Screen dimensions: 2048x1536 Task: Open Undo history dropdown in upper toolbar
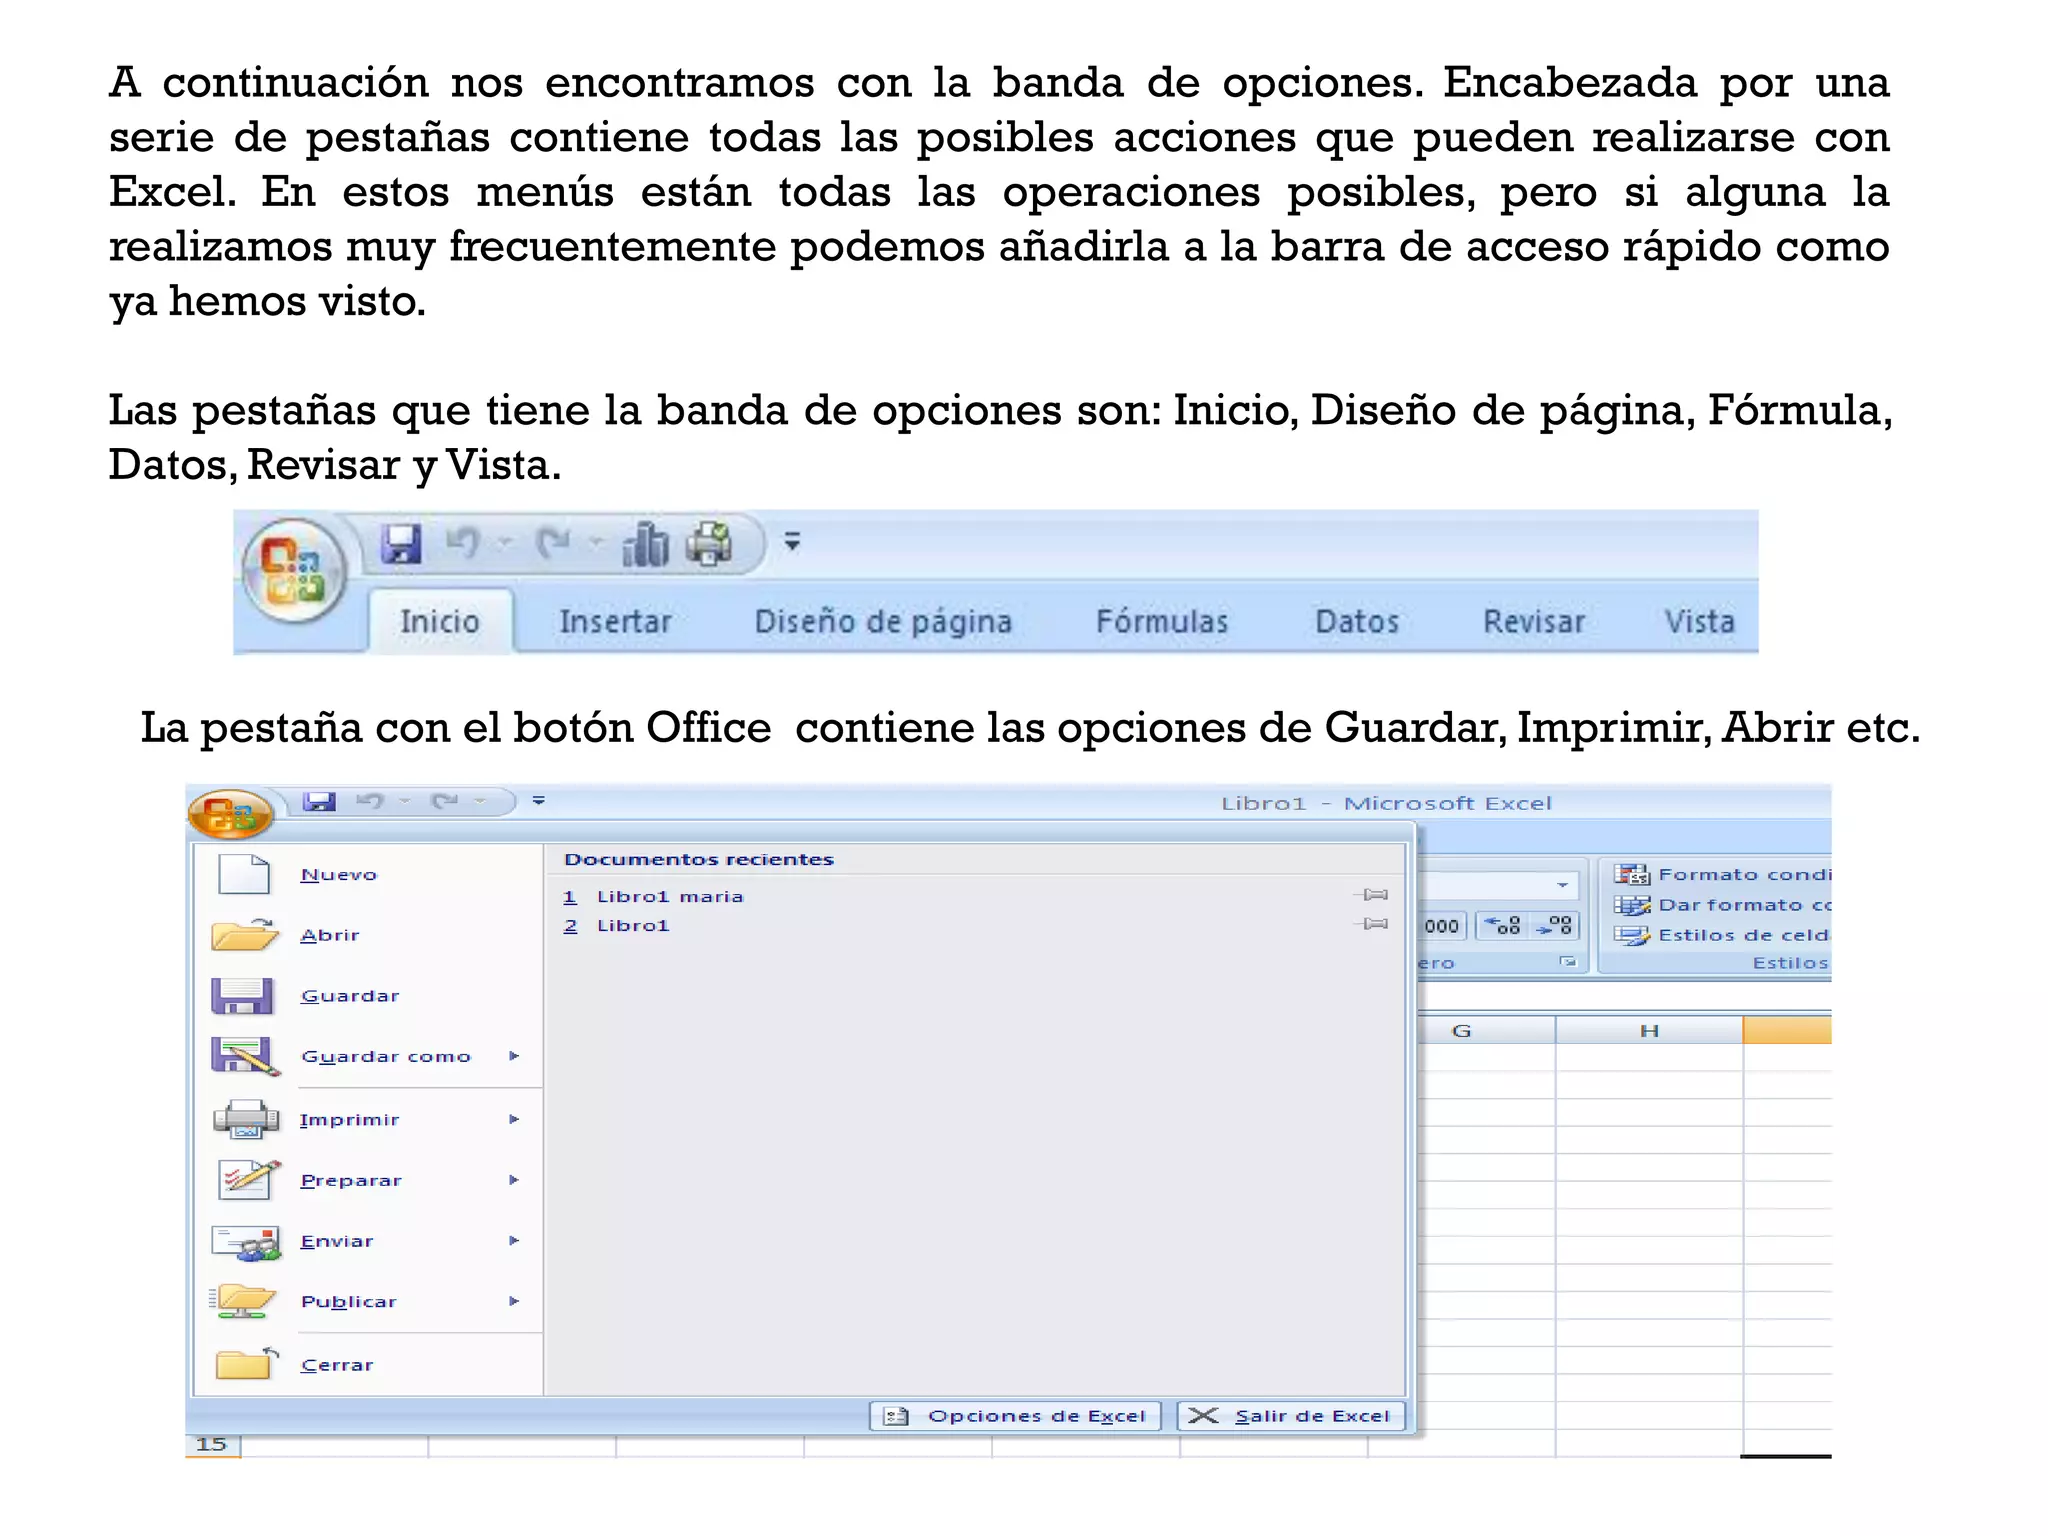tap(505, 543)
